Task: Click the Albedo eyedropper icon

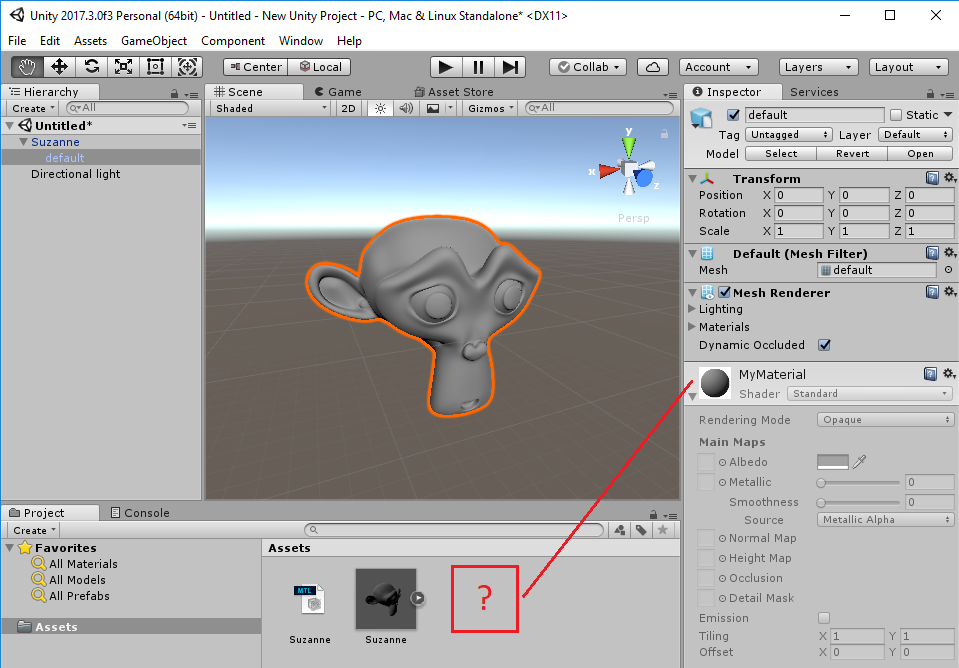Action: point(859,461)
